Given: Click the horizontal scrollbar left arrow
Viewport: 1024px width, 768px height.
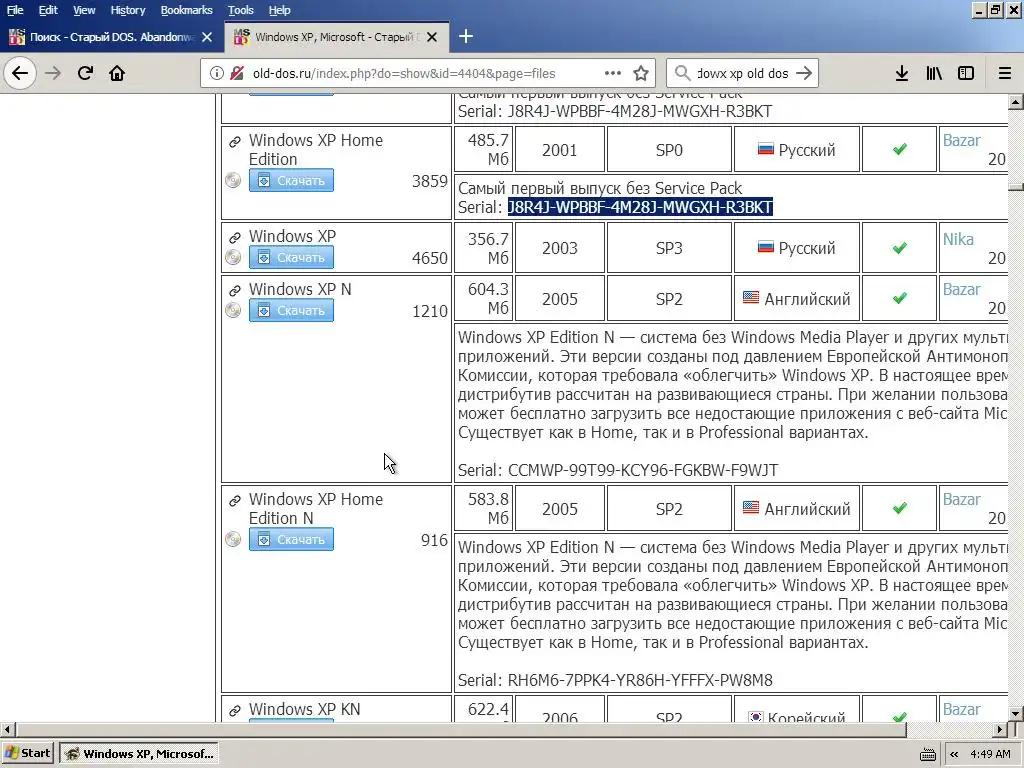Looking at the screenshot, I should click(7, 729).
